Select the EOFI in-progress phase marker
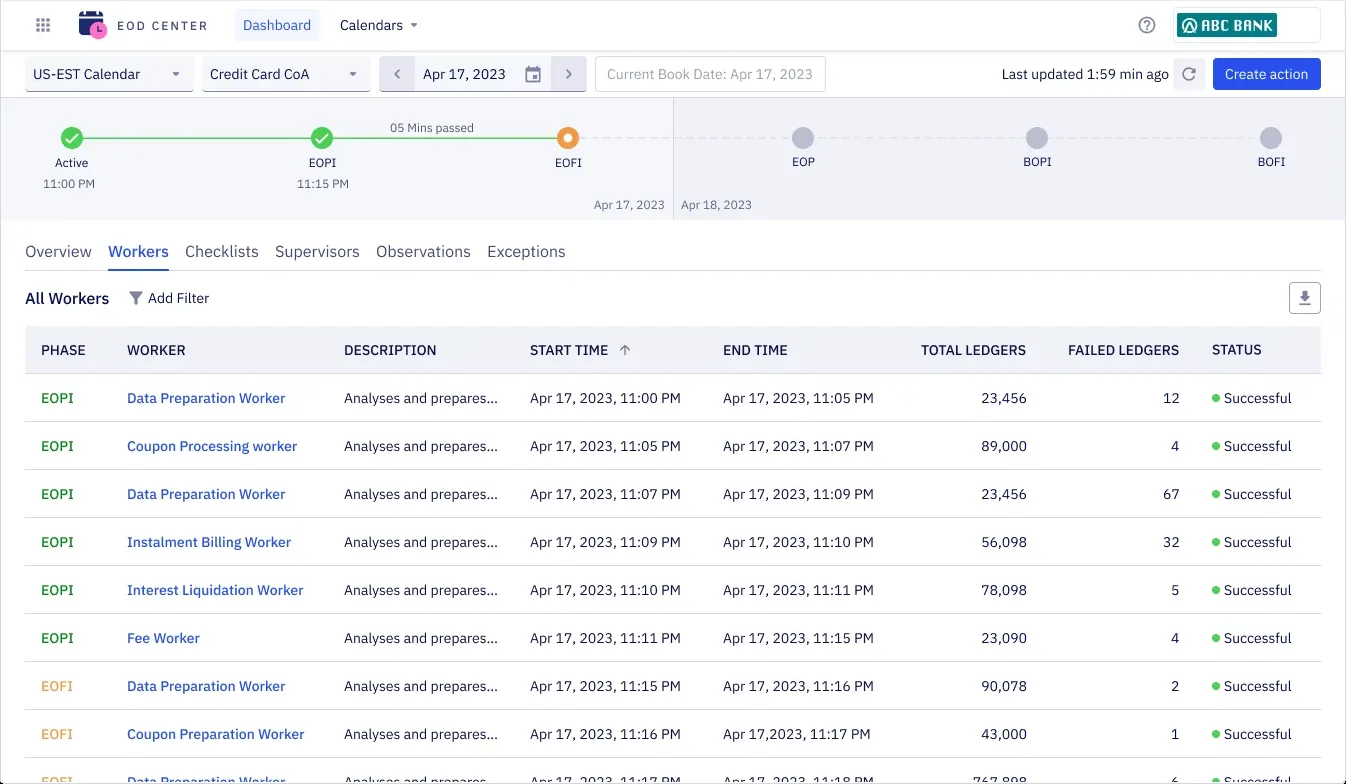This screenshot has height=784, width=1346. pyautogui.click(x=568, y=138)
